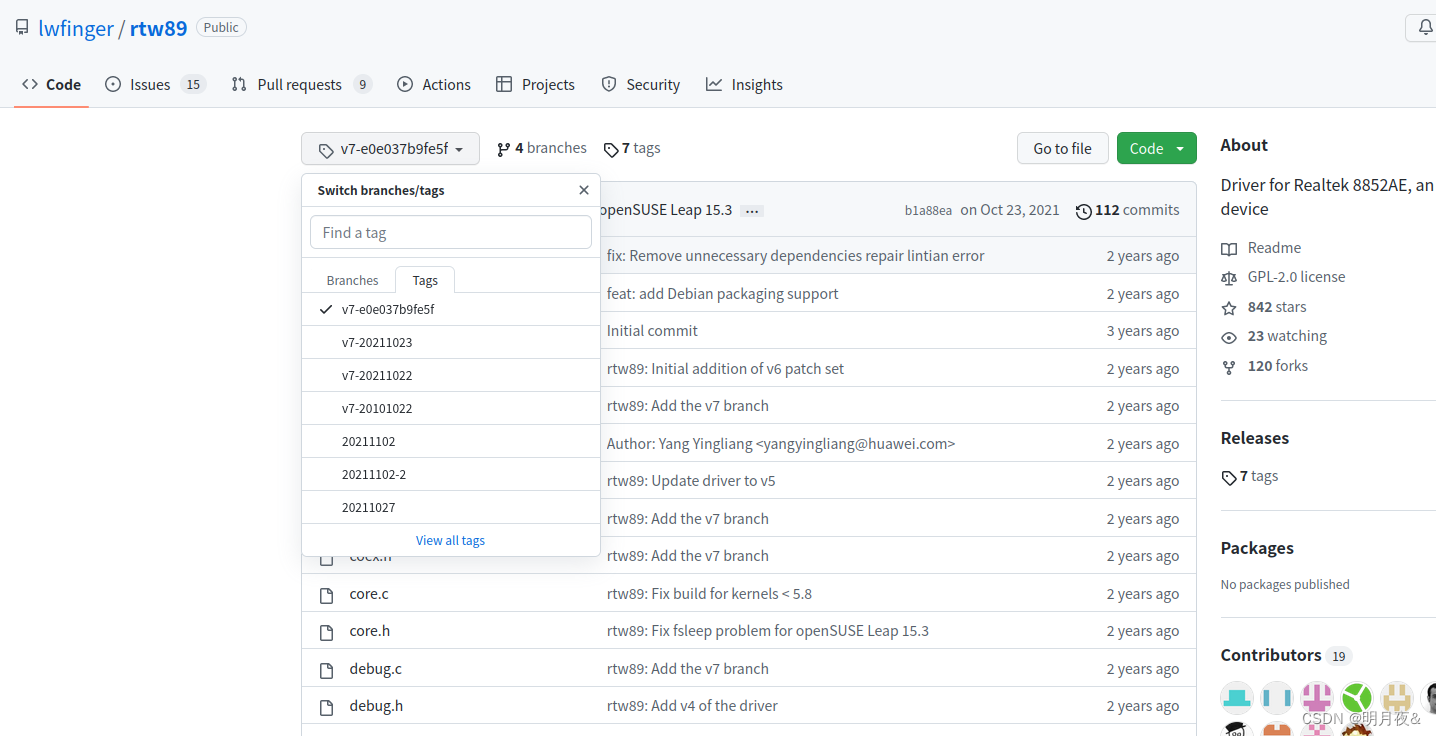Select tag v7-20211023
Image resolution: width=1436 pixels, height=736 pixels.
pyautogui.click(x=451, y=342)
